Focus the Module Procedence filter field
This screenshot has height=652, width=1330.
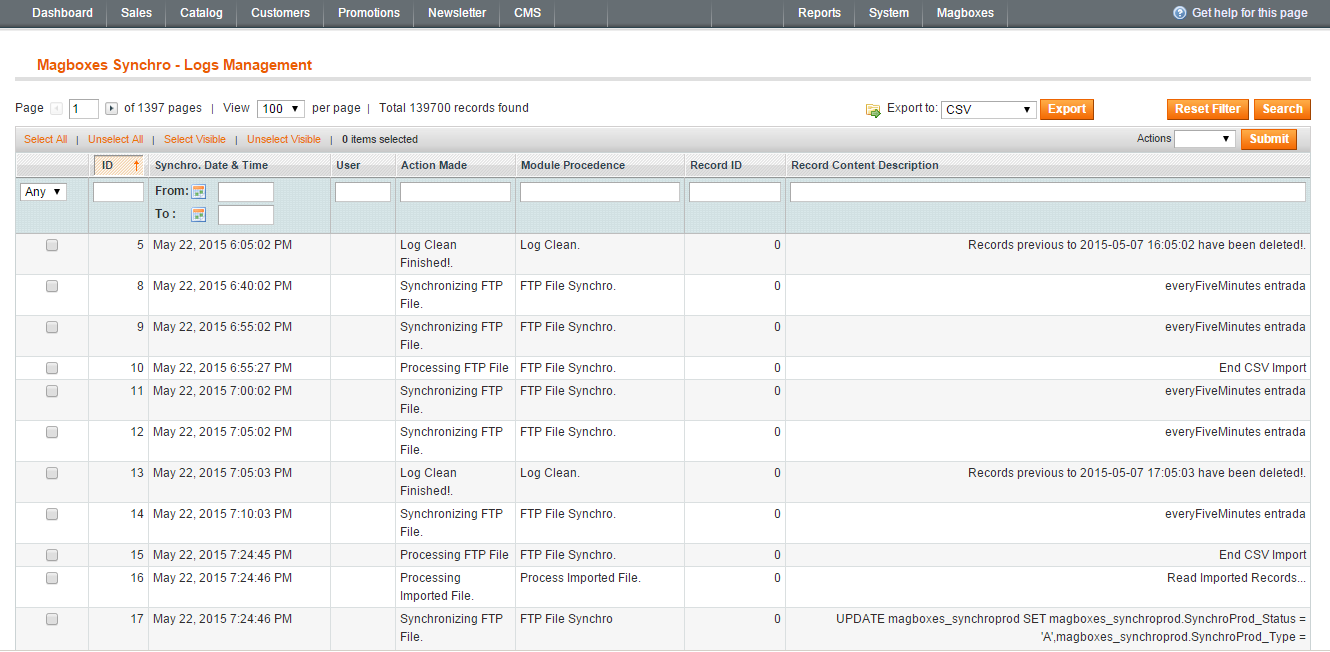[600, 192]
